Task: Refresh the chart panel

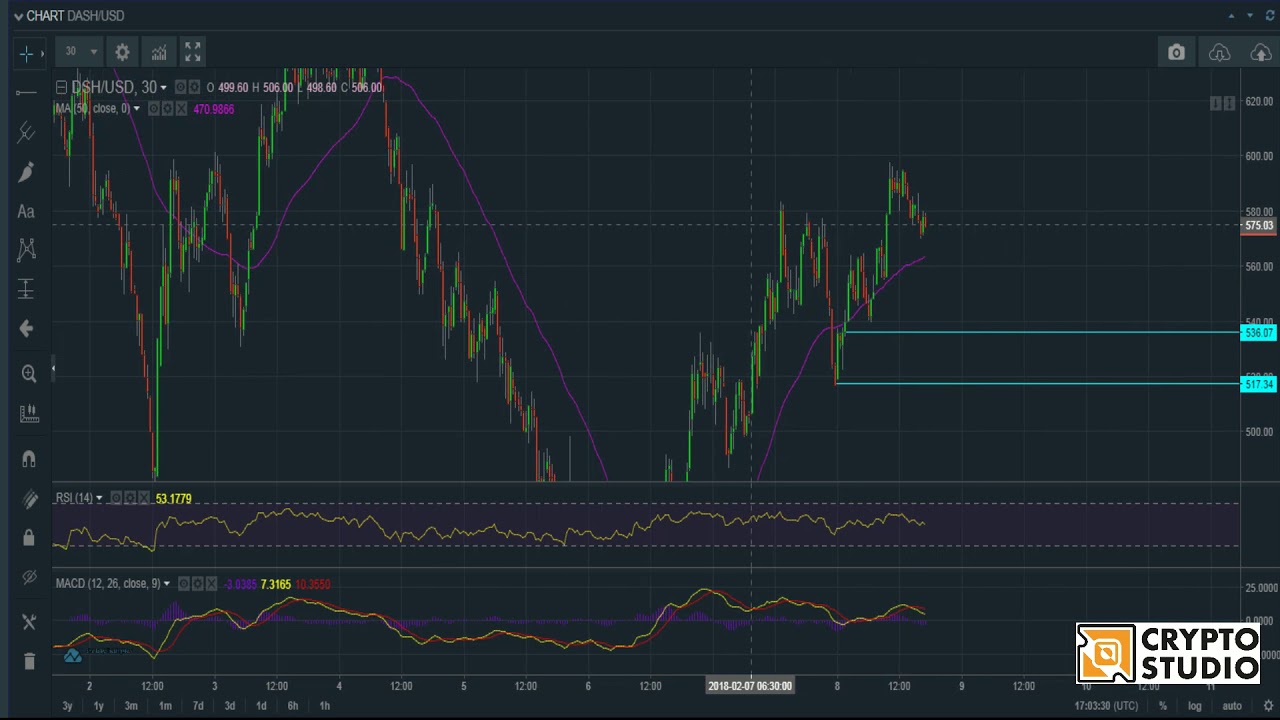Action: coord(1270,15)
